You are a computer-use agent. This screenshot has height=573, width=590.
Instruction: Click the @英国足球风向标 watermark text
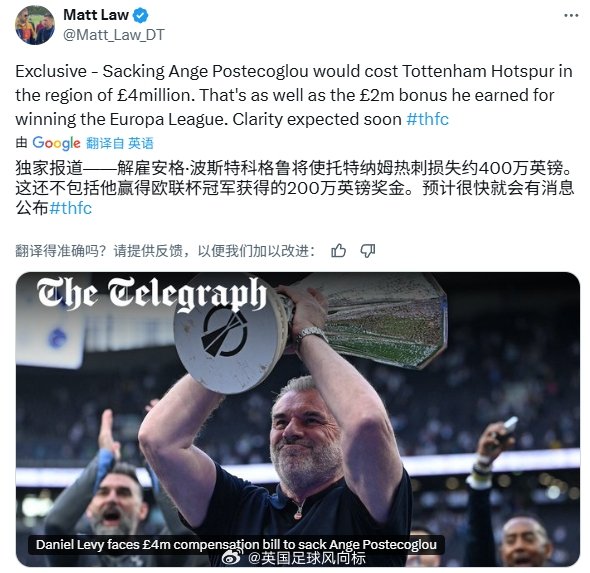click(306, 558)
